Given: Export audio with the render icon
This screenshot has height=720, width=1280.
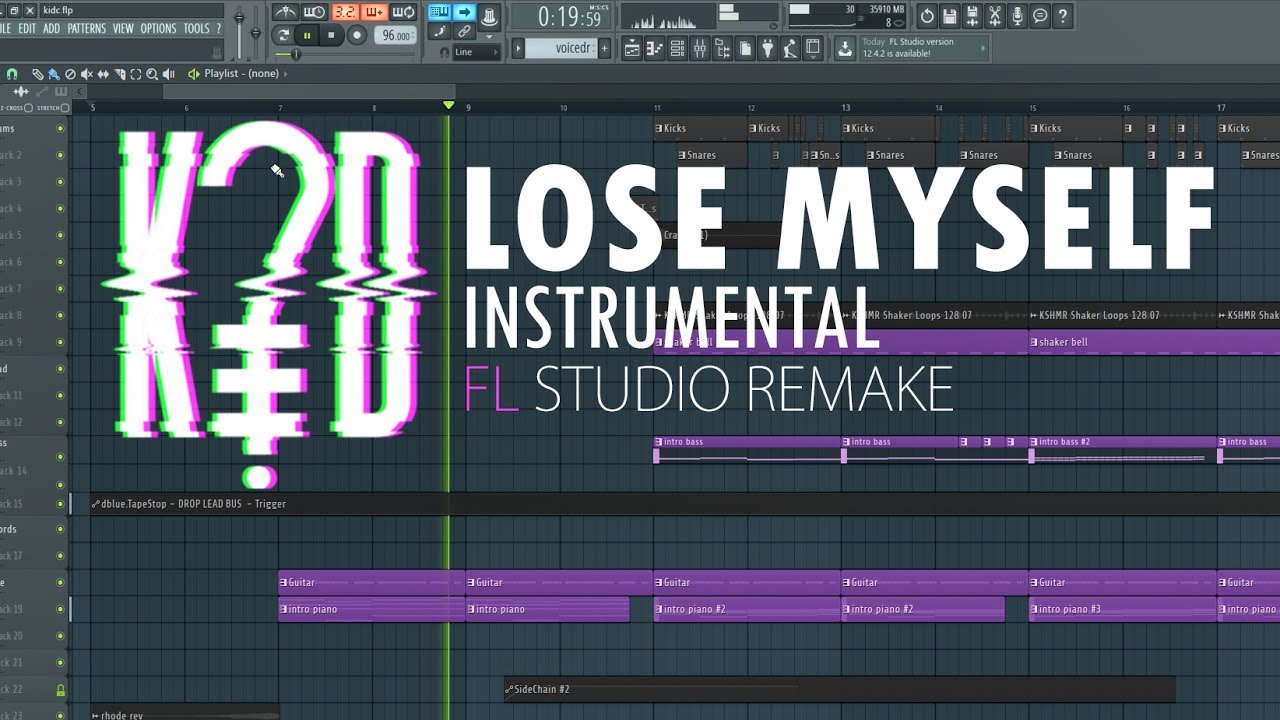Looking at the screenshot, I should coord(972,16).
